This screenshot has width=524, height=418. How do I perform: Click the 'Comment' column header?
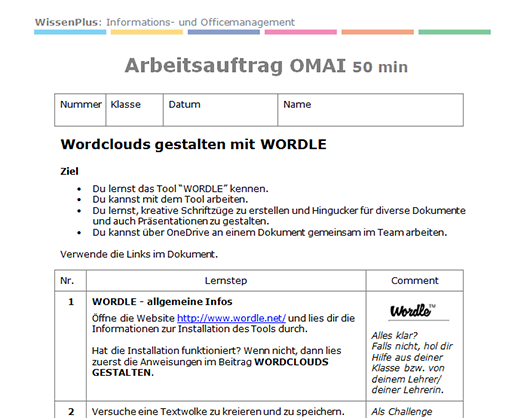click(x=415, y=280)
